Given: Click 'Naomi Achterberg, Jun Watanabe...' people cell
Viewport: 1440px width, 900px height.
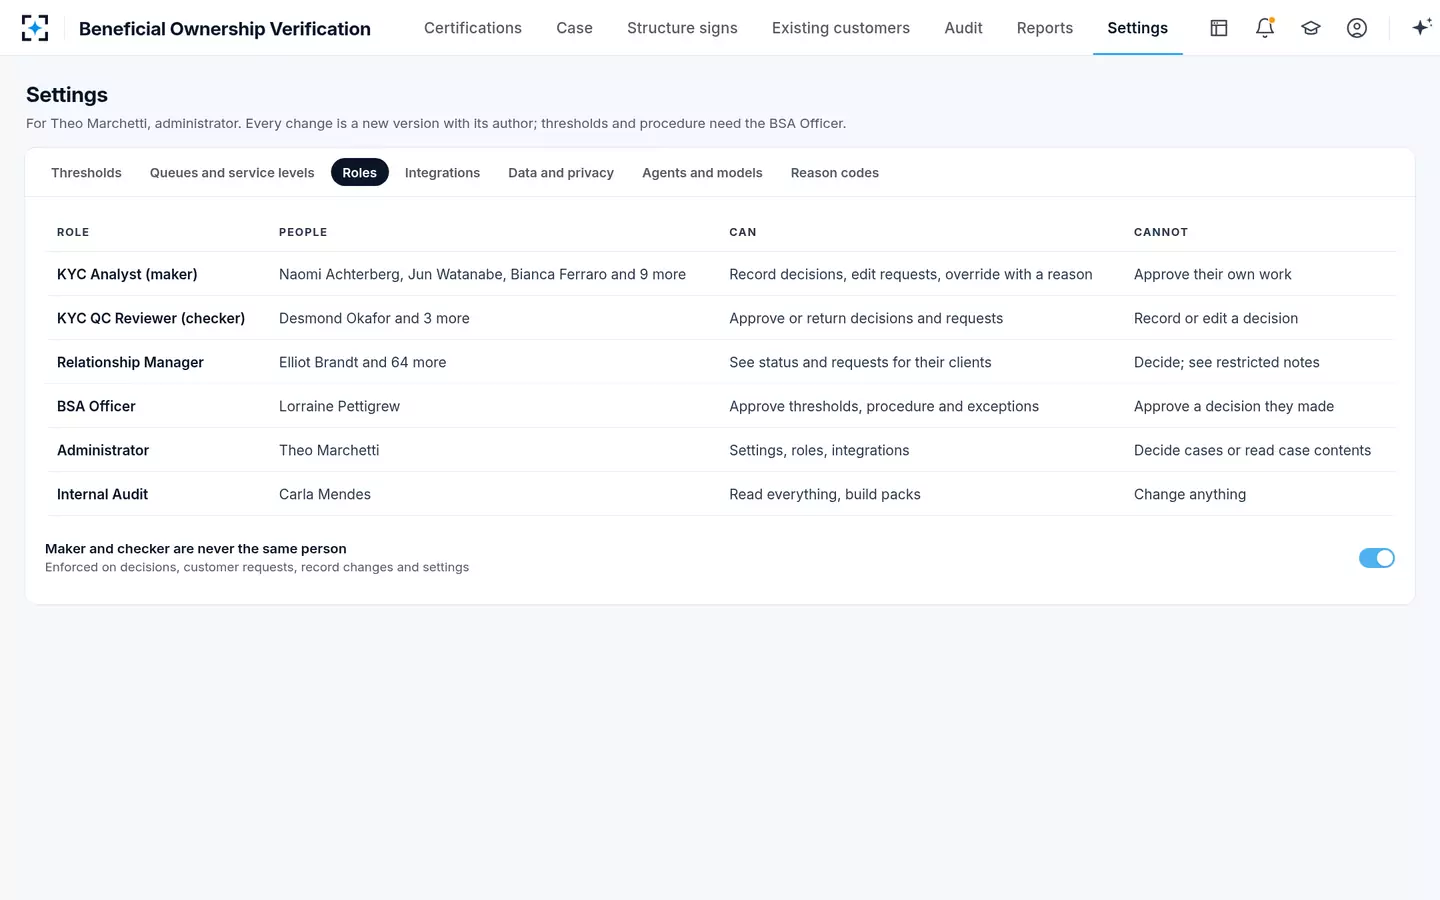Looking at the screenshot, I should coord(482,274).
